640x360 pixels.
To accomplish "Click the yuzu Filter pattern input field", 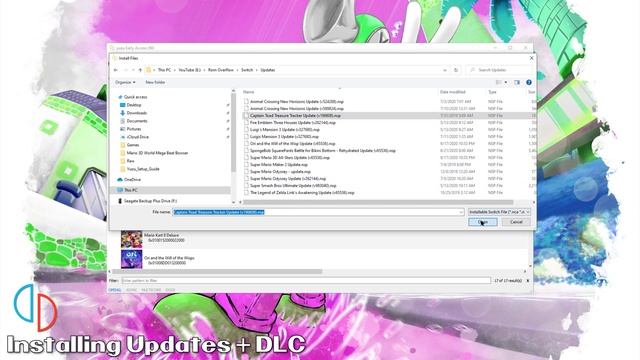I will point(306,281).
